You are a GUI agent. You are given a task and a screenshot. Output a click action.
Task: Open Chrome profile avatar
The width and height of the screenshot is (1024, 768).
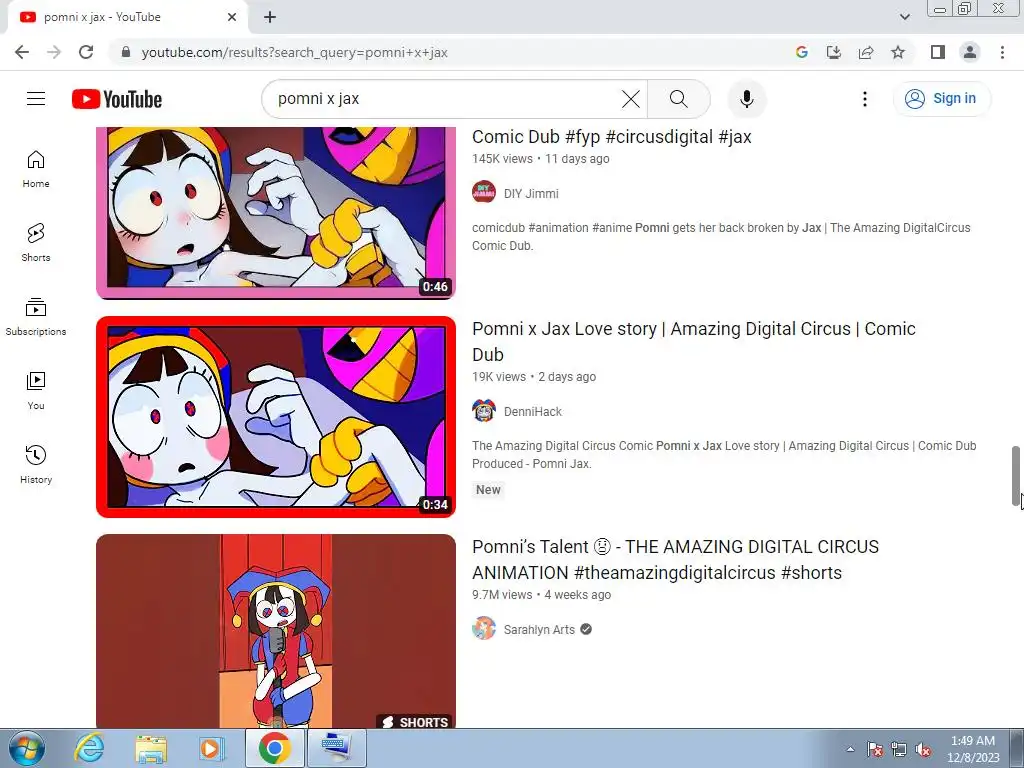click(970, 52)
